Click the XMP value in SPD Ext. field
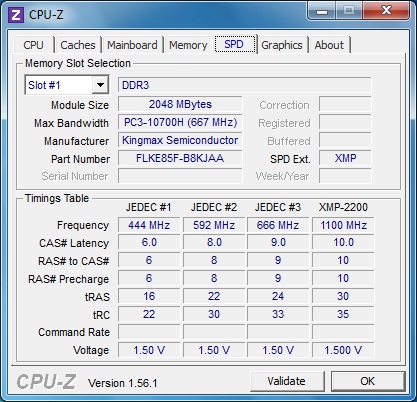This screenshot has width=417, height=402. pyautogui.click(x=345, y=158)
